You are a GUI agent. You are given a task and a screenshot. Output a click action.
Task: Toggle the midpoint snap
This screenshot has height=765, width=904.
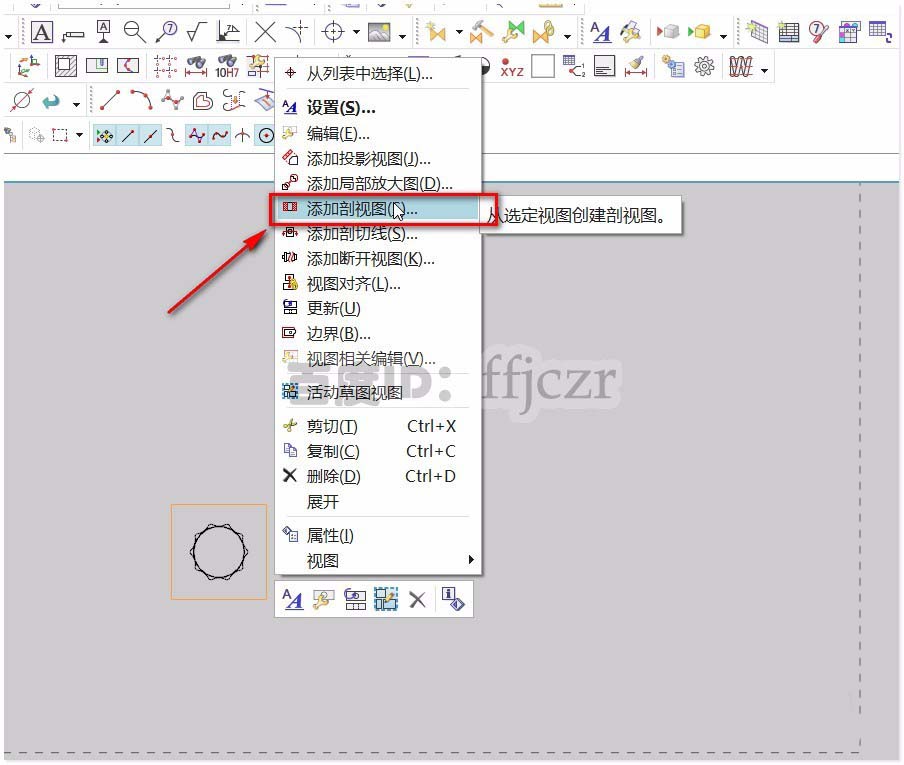151,136
